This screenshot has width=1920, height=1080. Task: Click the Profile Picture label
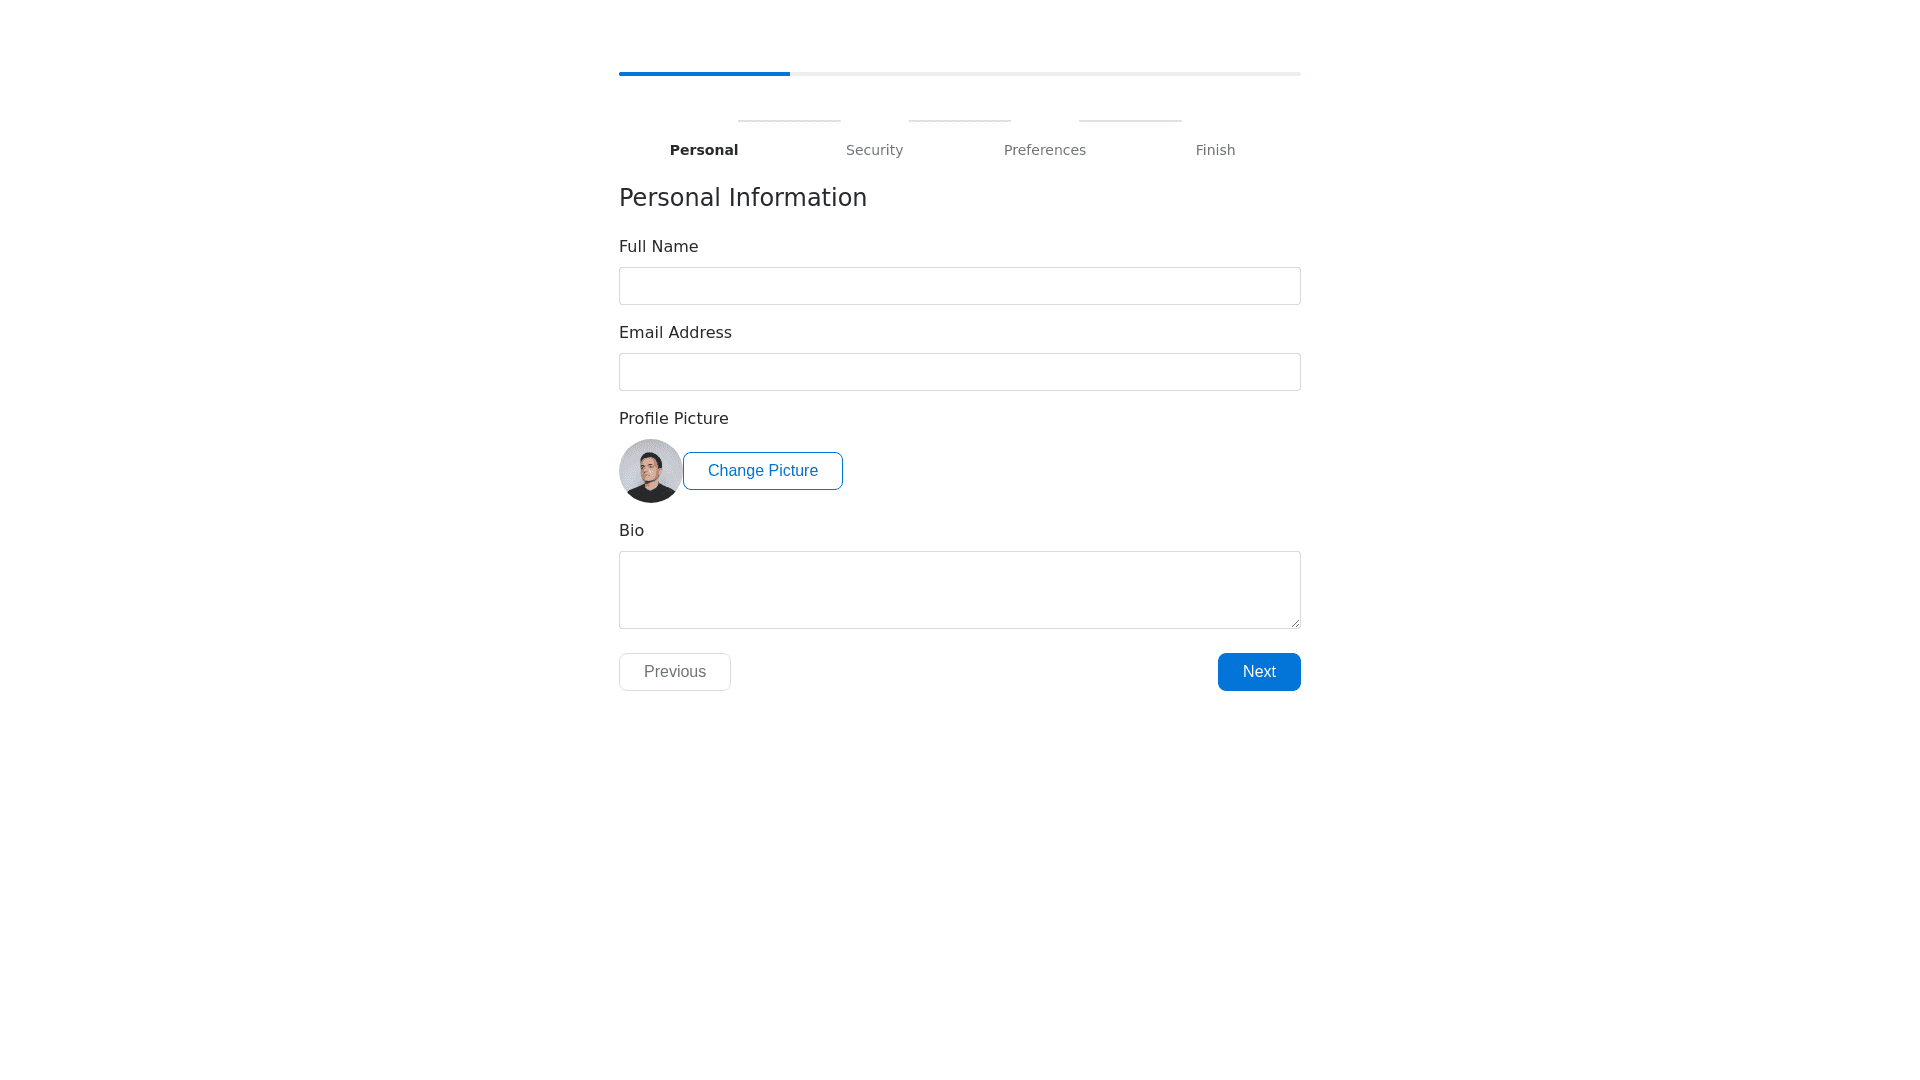tap(673, 419)
